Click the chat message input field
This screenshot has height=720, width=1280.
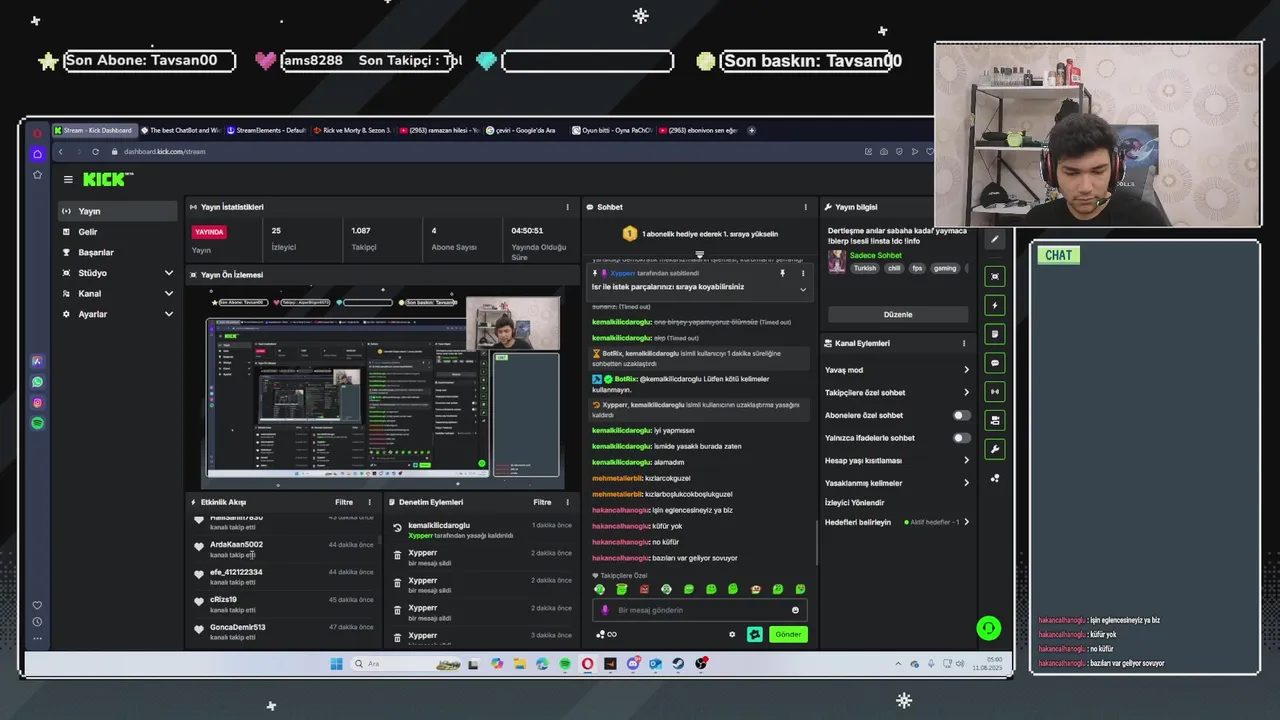coord(699,610)
